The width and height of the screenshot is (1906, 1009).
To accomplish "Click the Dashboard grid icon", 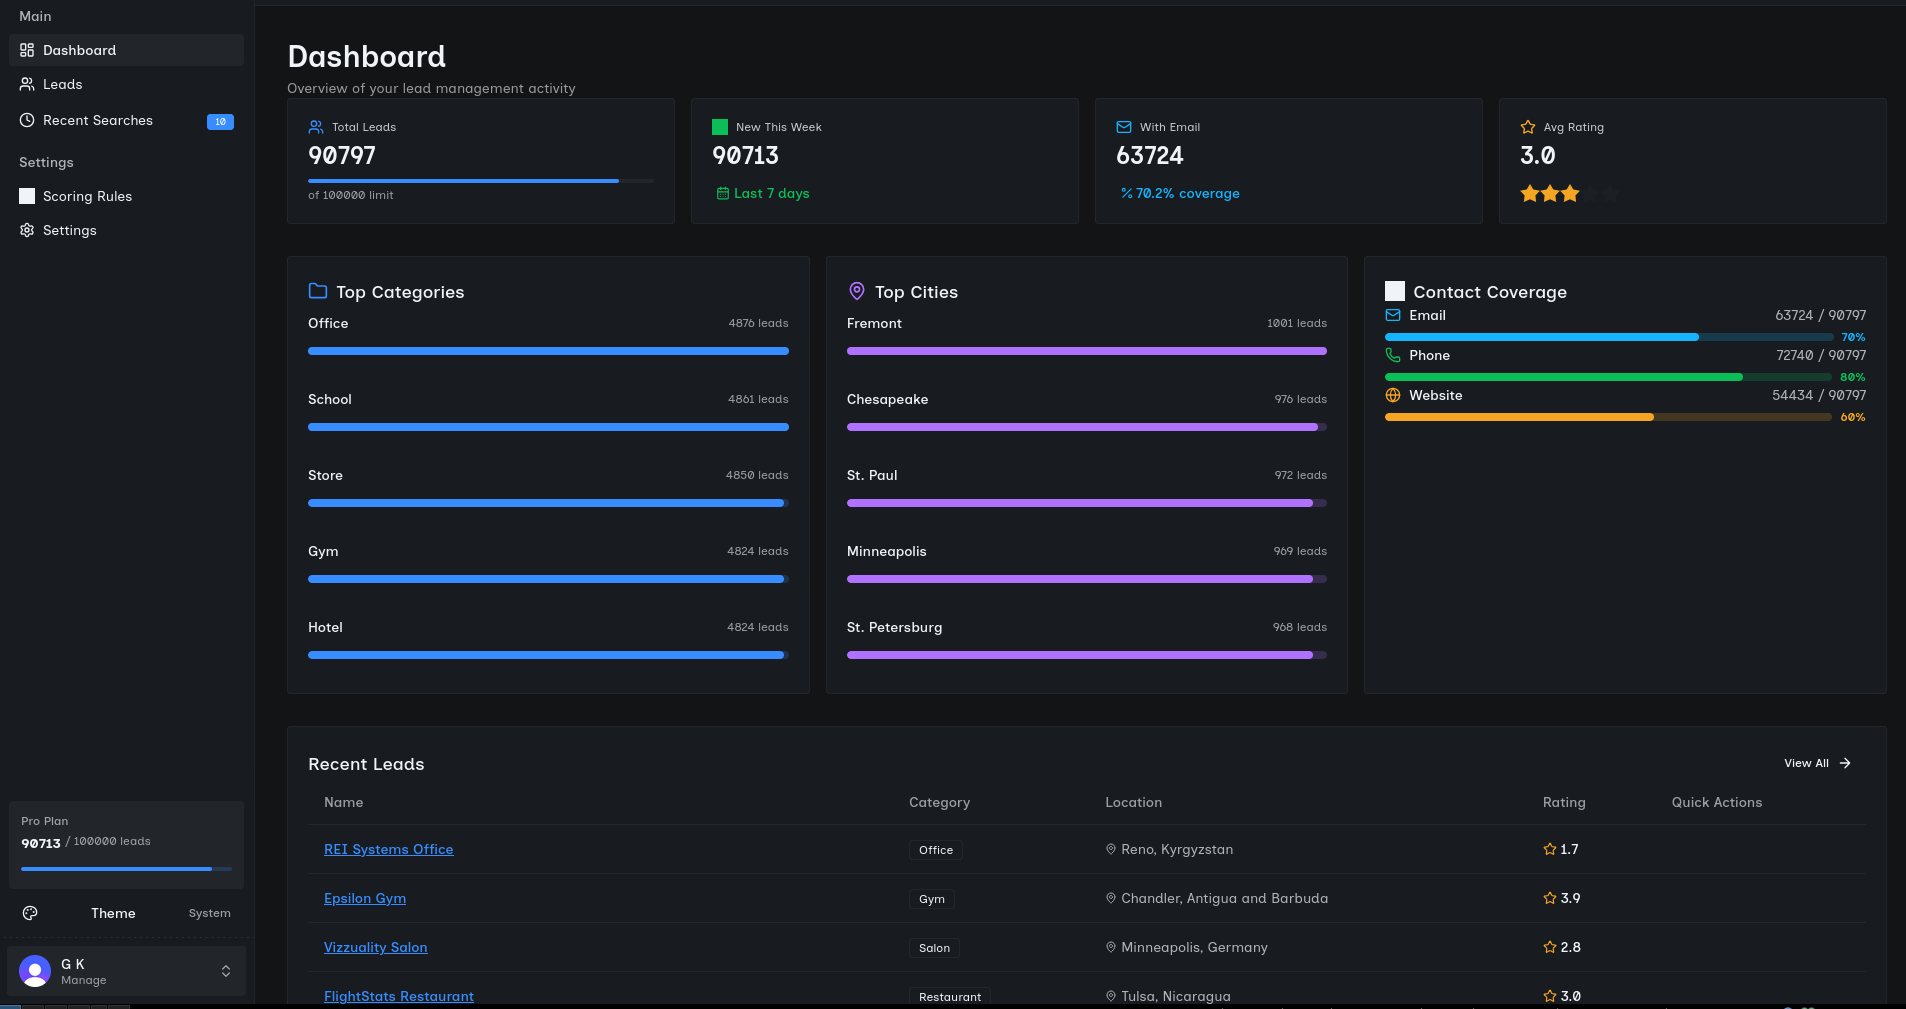I will click(x=27, y=50).
